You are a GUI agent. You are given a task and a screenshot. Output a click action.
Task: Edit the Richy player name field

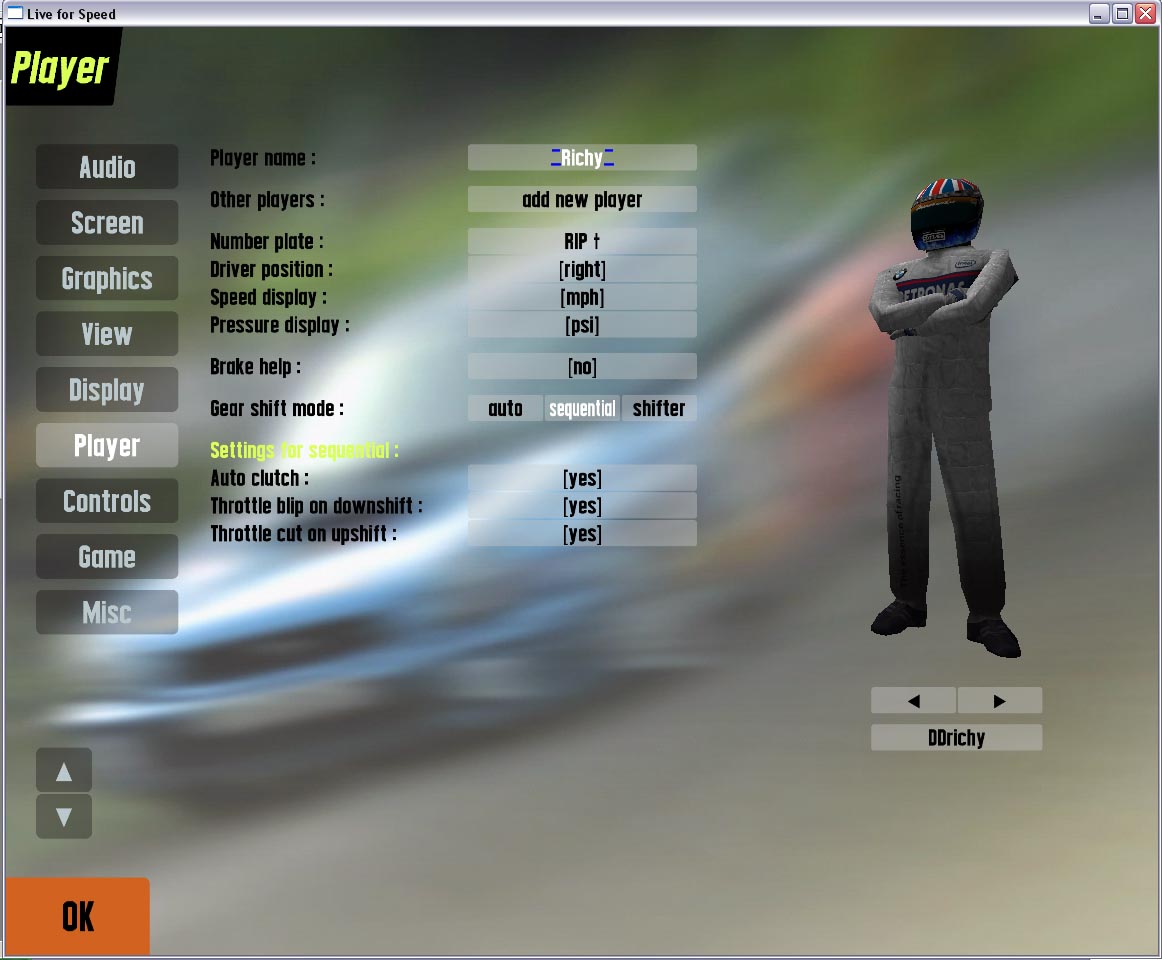coord(582,158)
